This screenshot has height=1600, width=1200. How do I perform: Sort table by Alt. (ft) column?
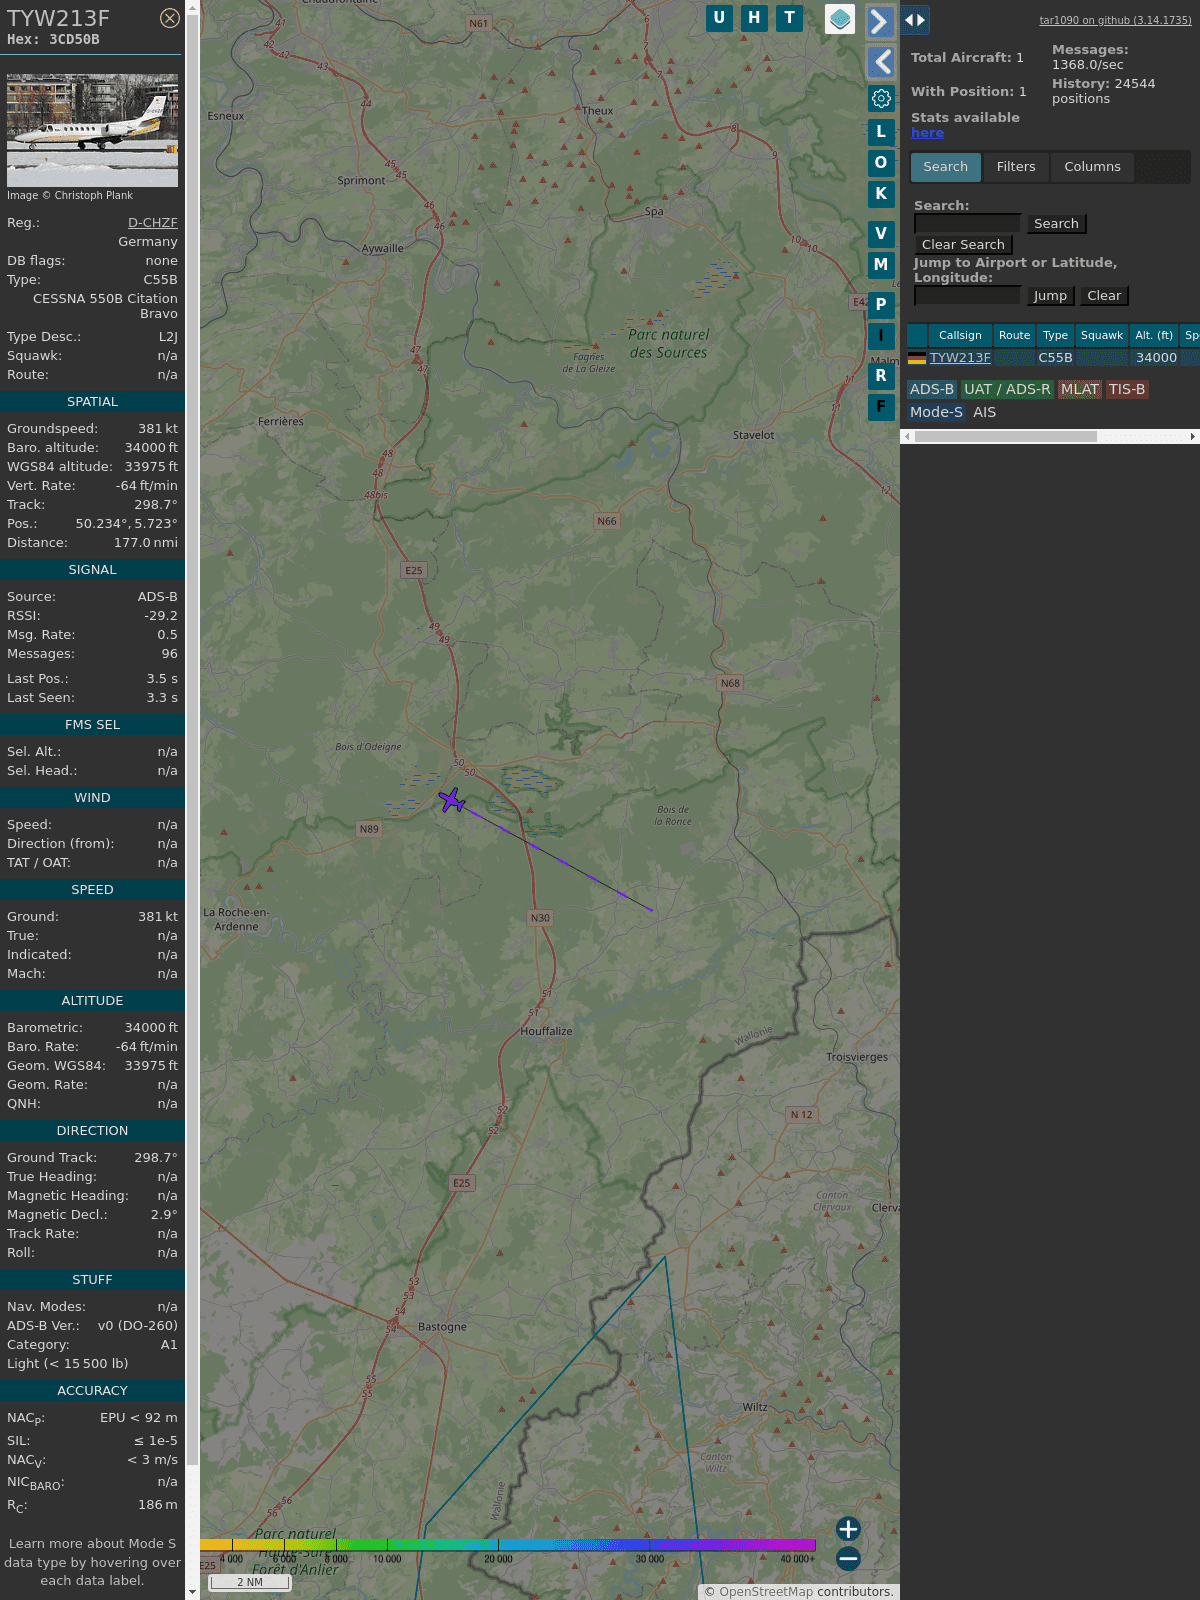(x=1154, y=336)
